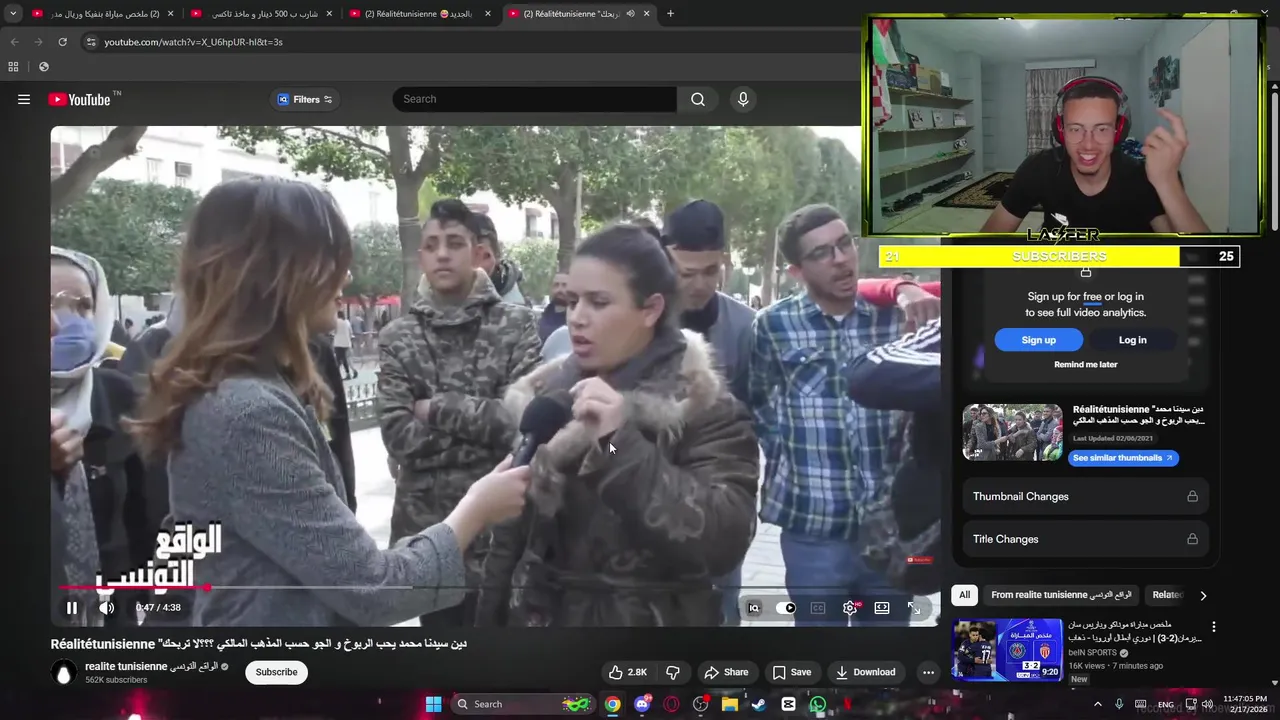Image resolution: width=1280 pixels, height=720 pixels.
Task: Open the site information icon in address bar
Action: tap(91, 42)
